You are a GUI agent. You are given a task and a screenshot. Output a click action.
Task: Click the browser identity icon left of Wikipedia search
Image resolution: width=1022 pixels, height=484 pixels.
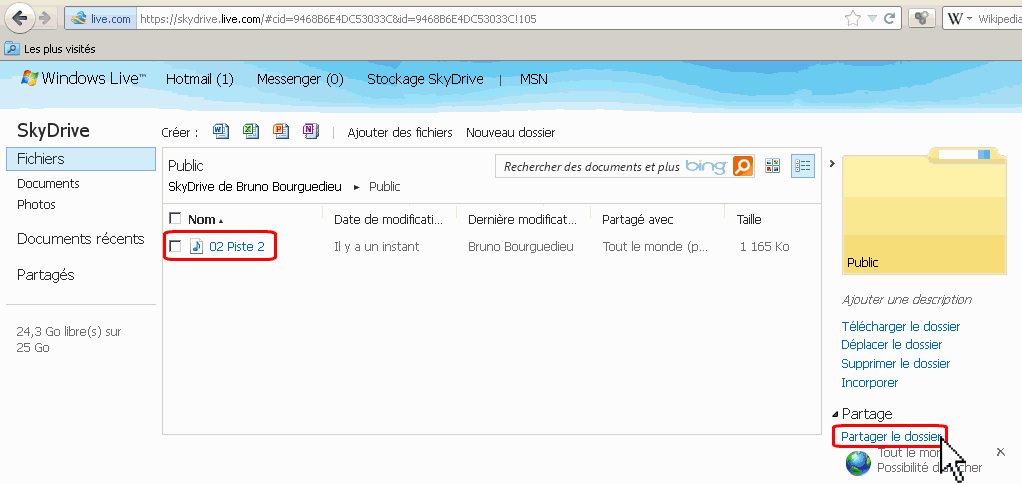(x=921, y=19)
